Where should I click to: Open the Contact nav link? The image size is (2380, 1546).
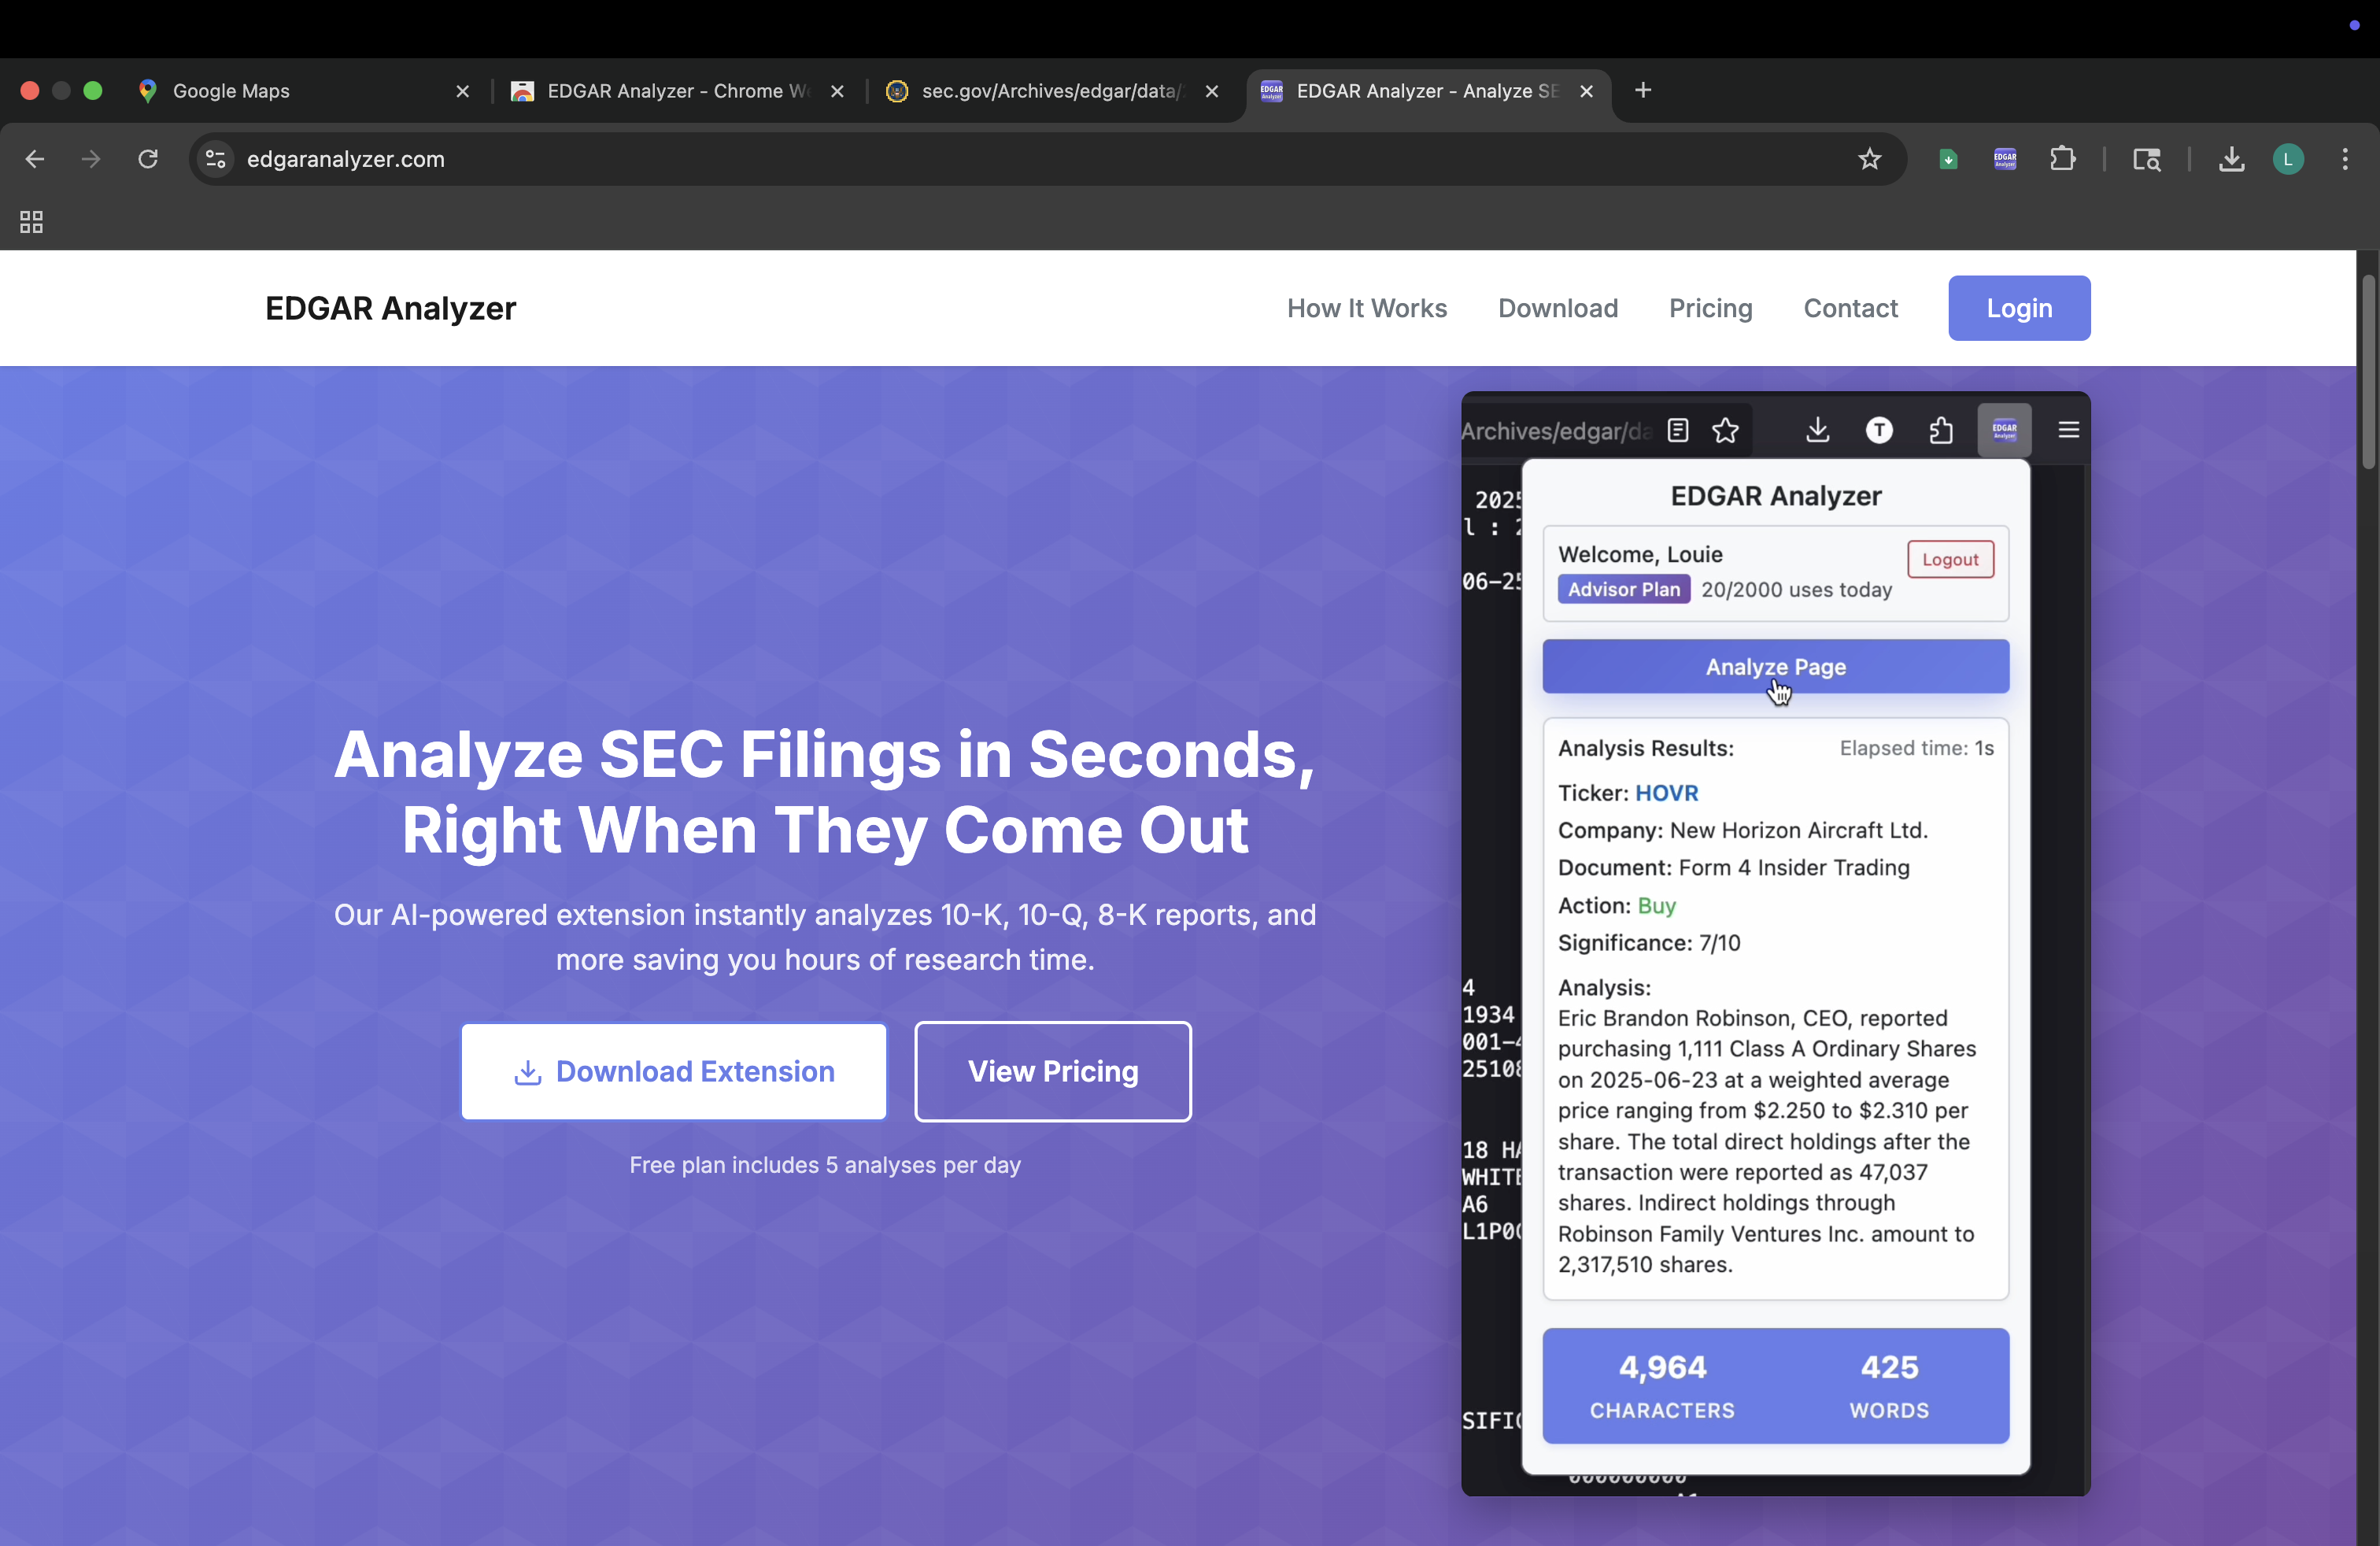click(x=1850, y=309)
